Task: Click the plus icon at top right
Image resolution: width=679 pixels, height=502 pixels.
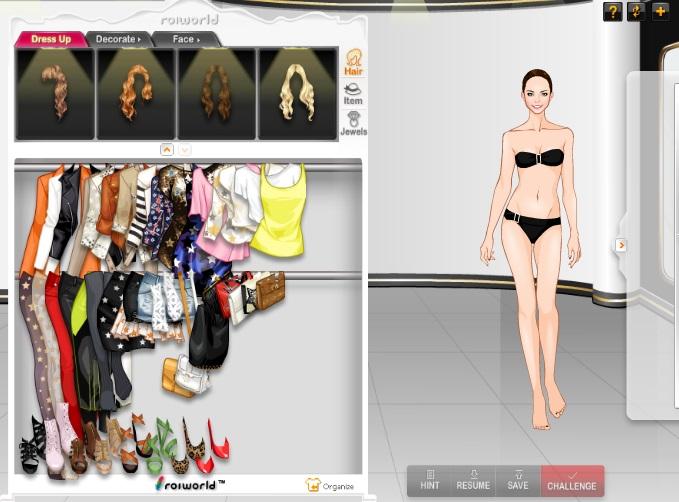Action: click(660, 12)
